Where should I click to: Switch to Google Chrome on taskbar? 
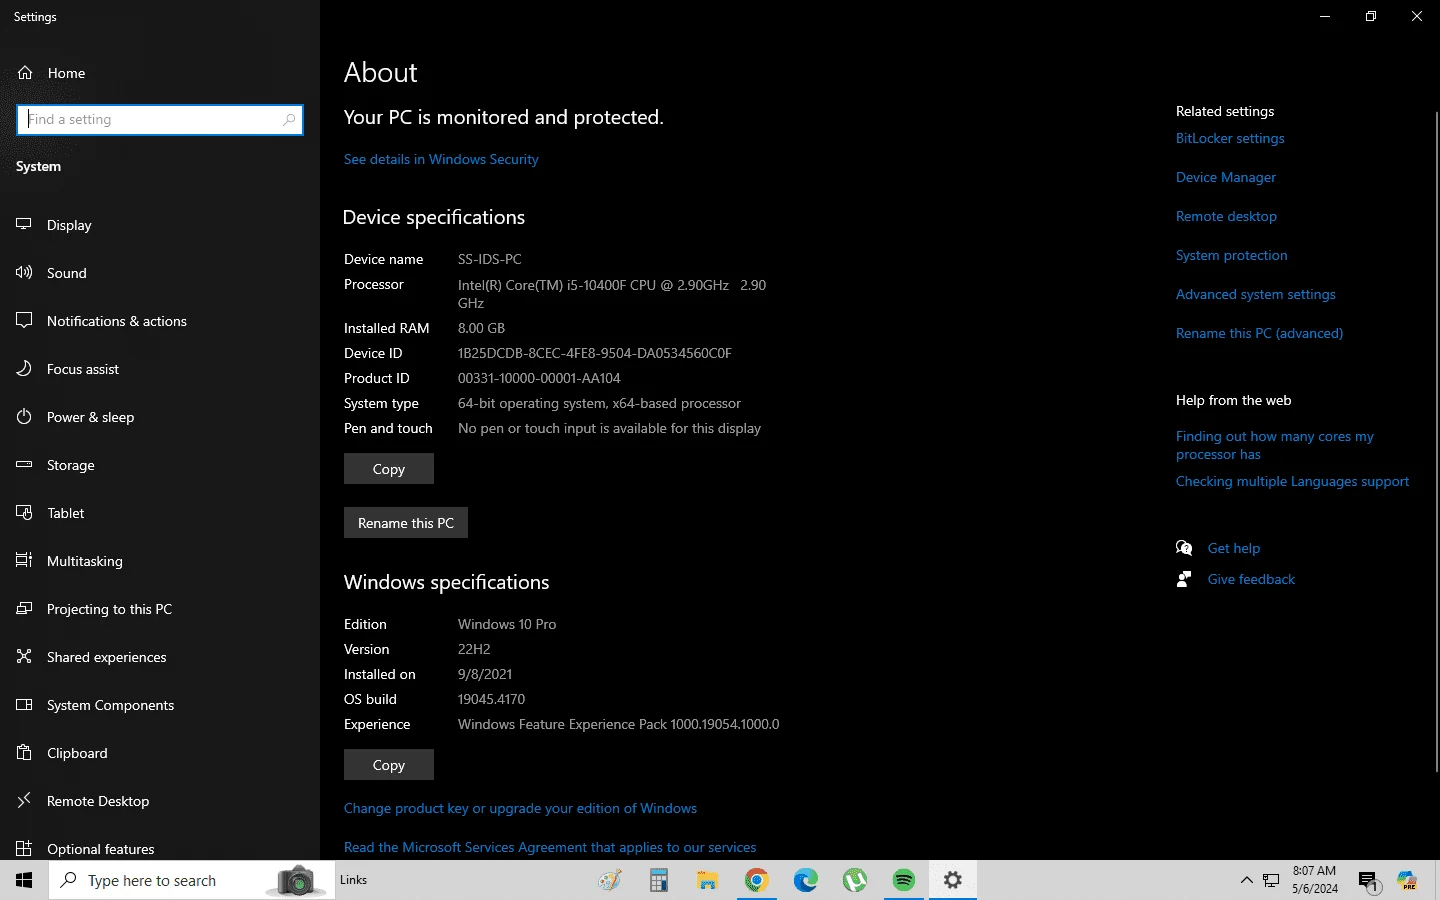(x=756, y=880)
